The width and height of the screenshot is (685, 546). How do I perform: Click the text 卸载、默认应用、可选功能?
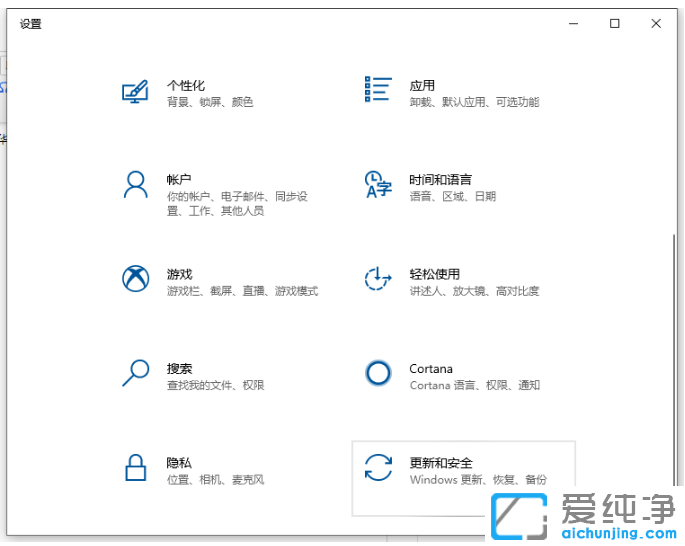click(x=474, y=102)
